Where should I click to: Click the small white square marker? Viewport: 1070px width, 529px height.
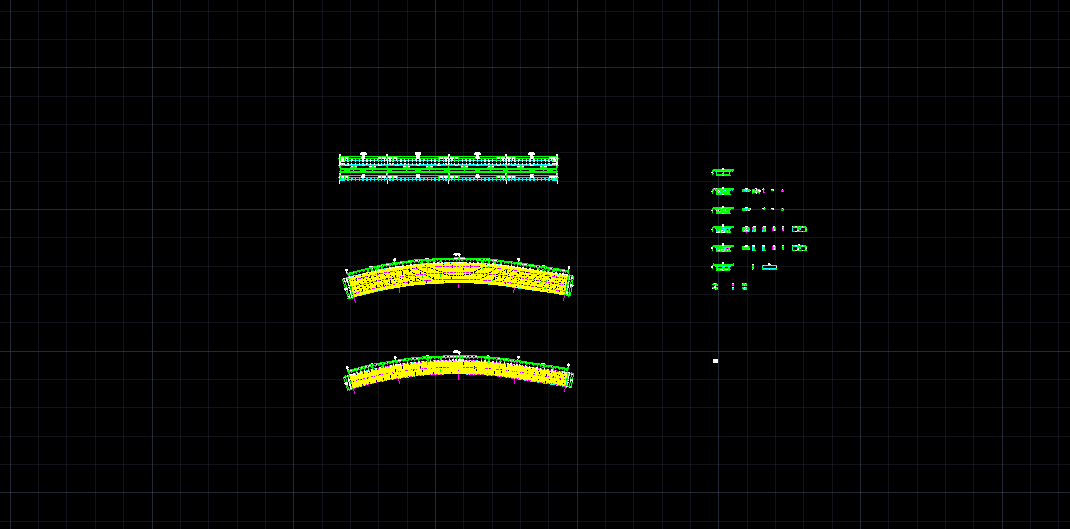click(x=715, y=361)
